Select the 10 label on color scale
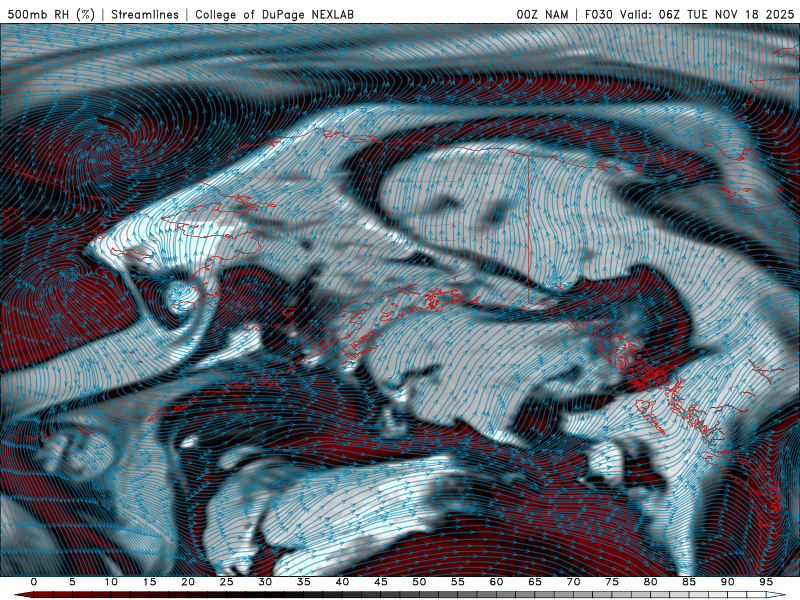Screen dimensions: 800x600 click(111, 582)
